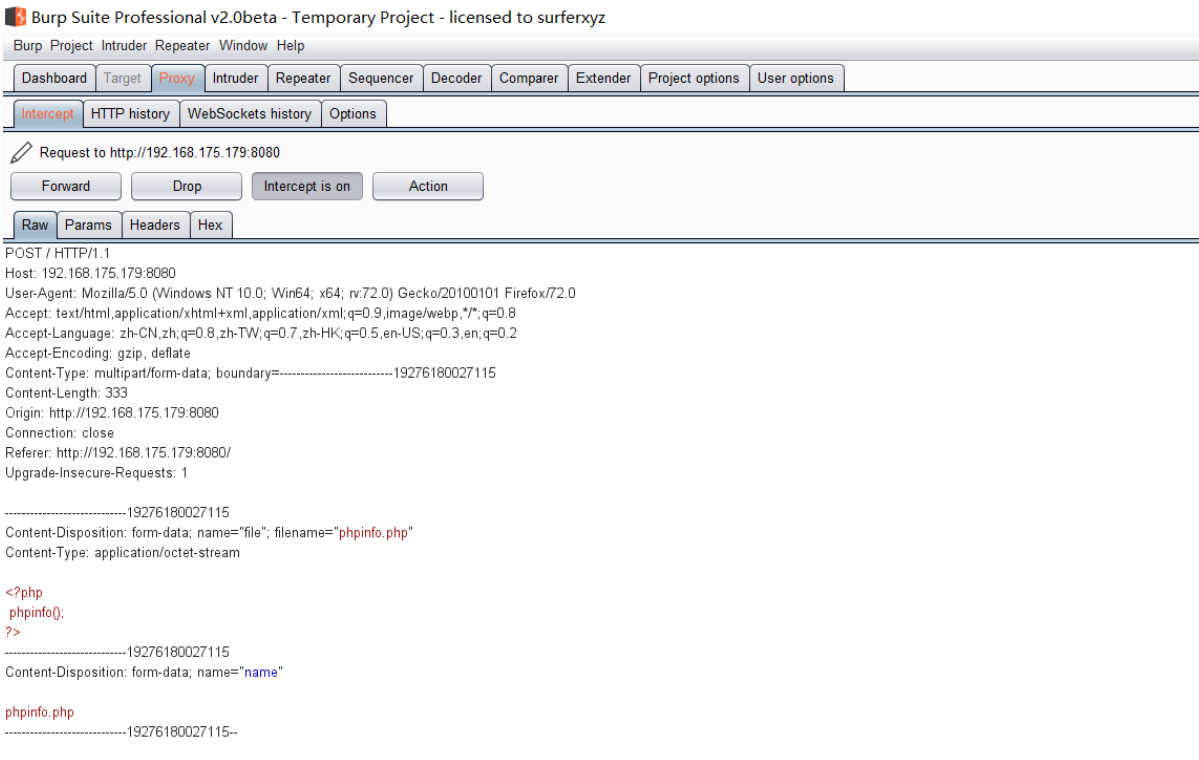The image size is (1199, 760).
Task: Click the 'Connection: close' header line
Action: (60, 433)
